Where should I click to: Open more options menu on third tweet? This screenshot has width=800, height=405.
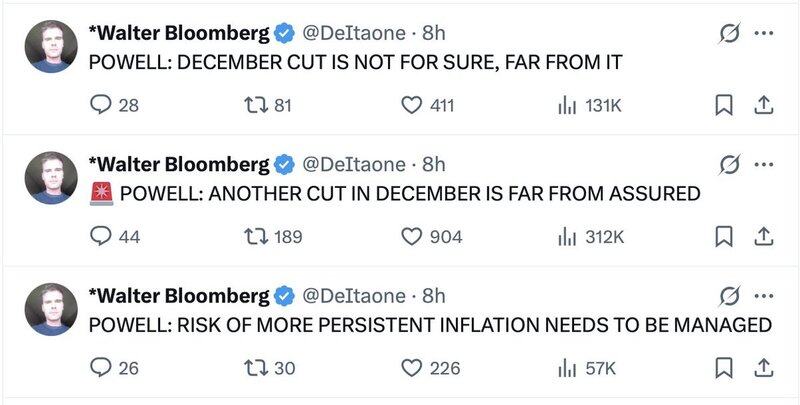[x=764, y=296]
